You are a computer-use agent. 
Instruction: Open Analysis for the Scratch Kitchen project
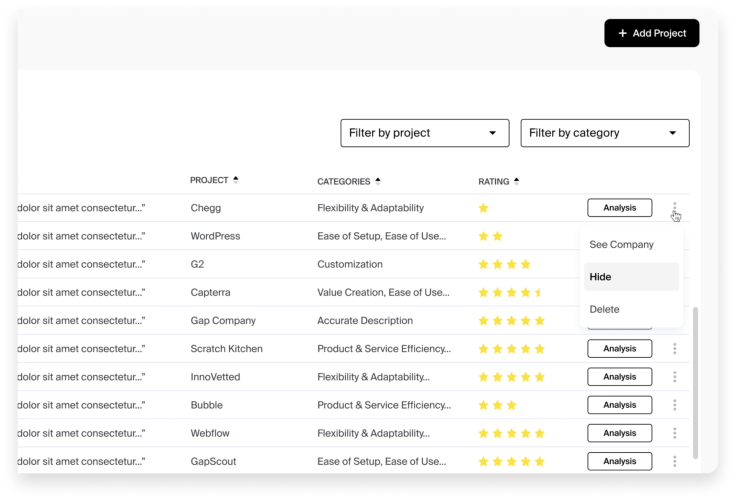(x=619, y=349)
